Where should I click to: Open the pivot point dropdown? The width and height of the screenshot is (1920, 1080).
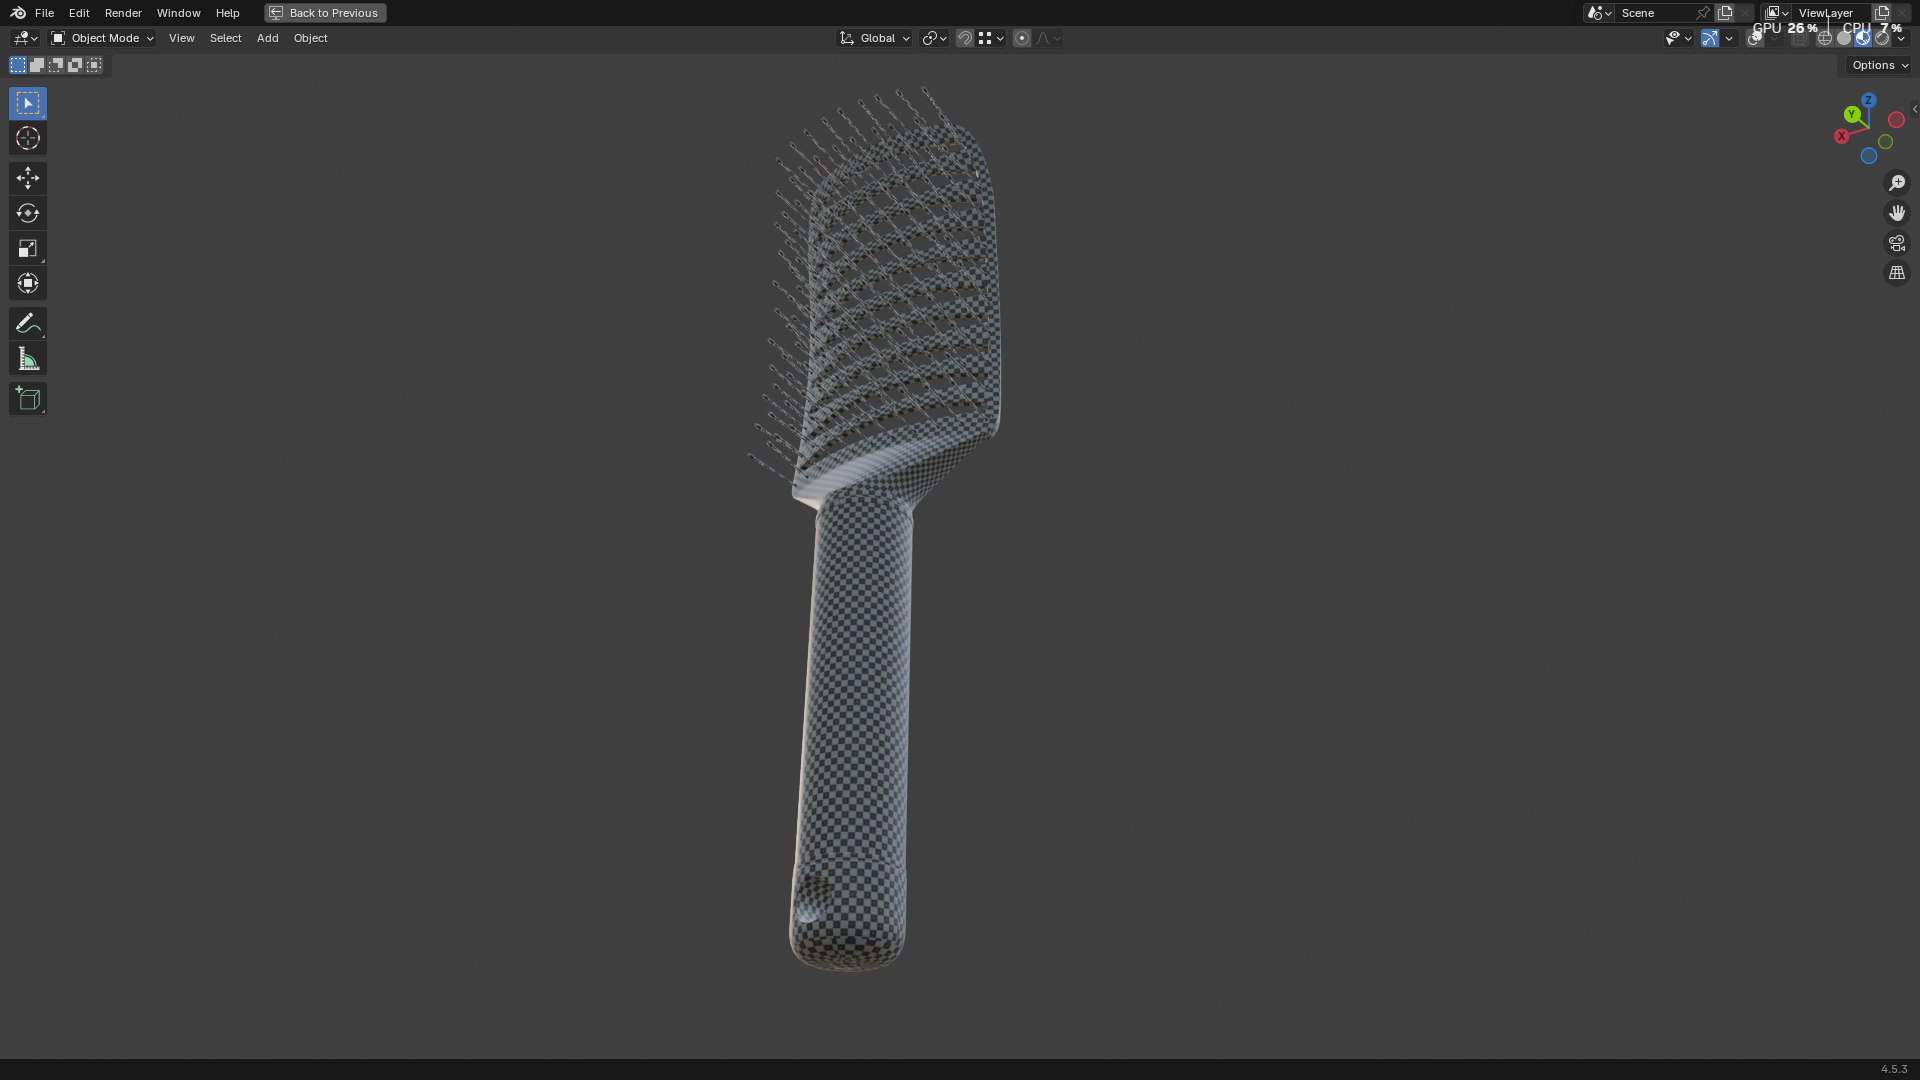click(x=934, y=38)
